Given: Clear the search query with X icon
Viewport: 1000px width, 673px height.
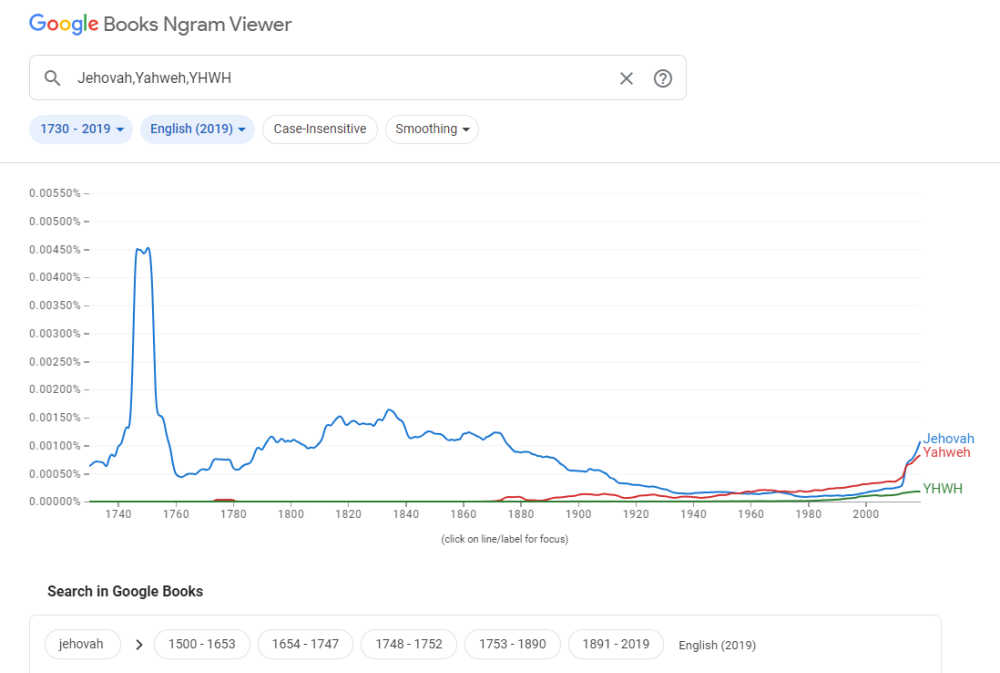Looking at the screenshot, I should coord(626,78).
